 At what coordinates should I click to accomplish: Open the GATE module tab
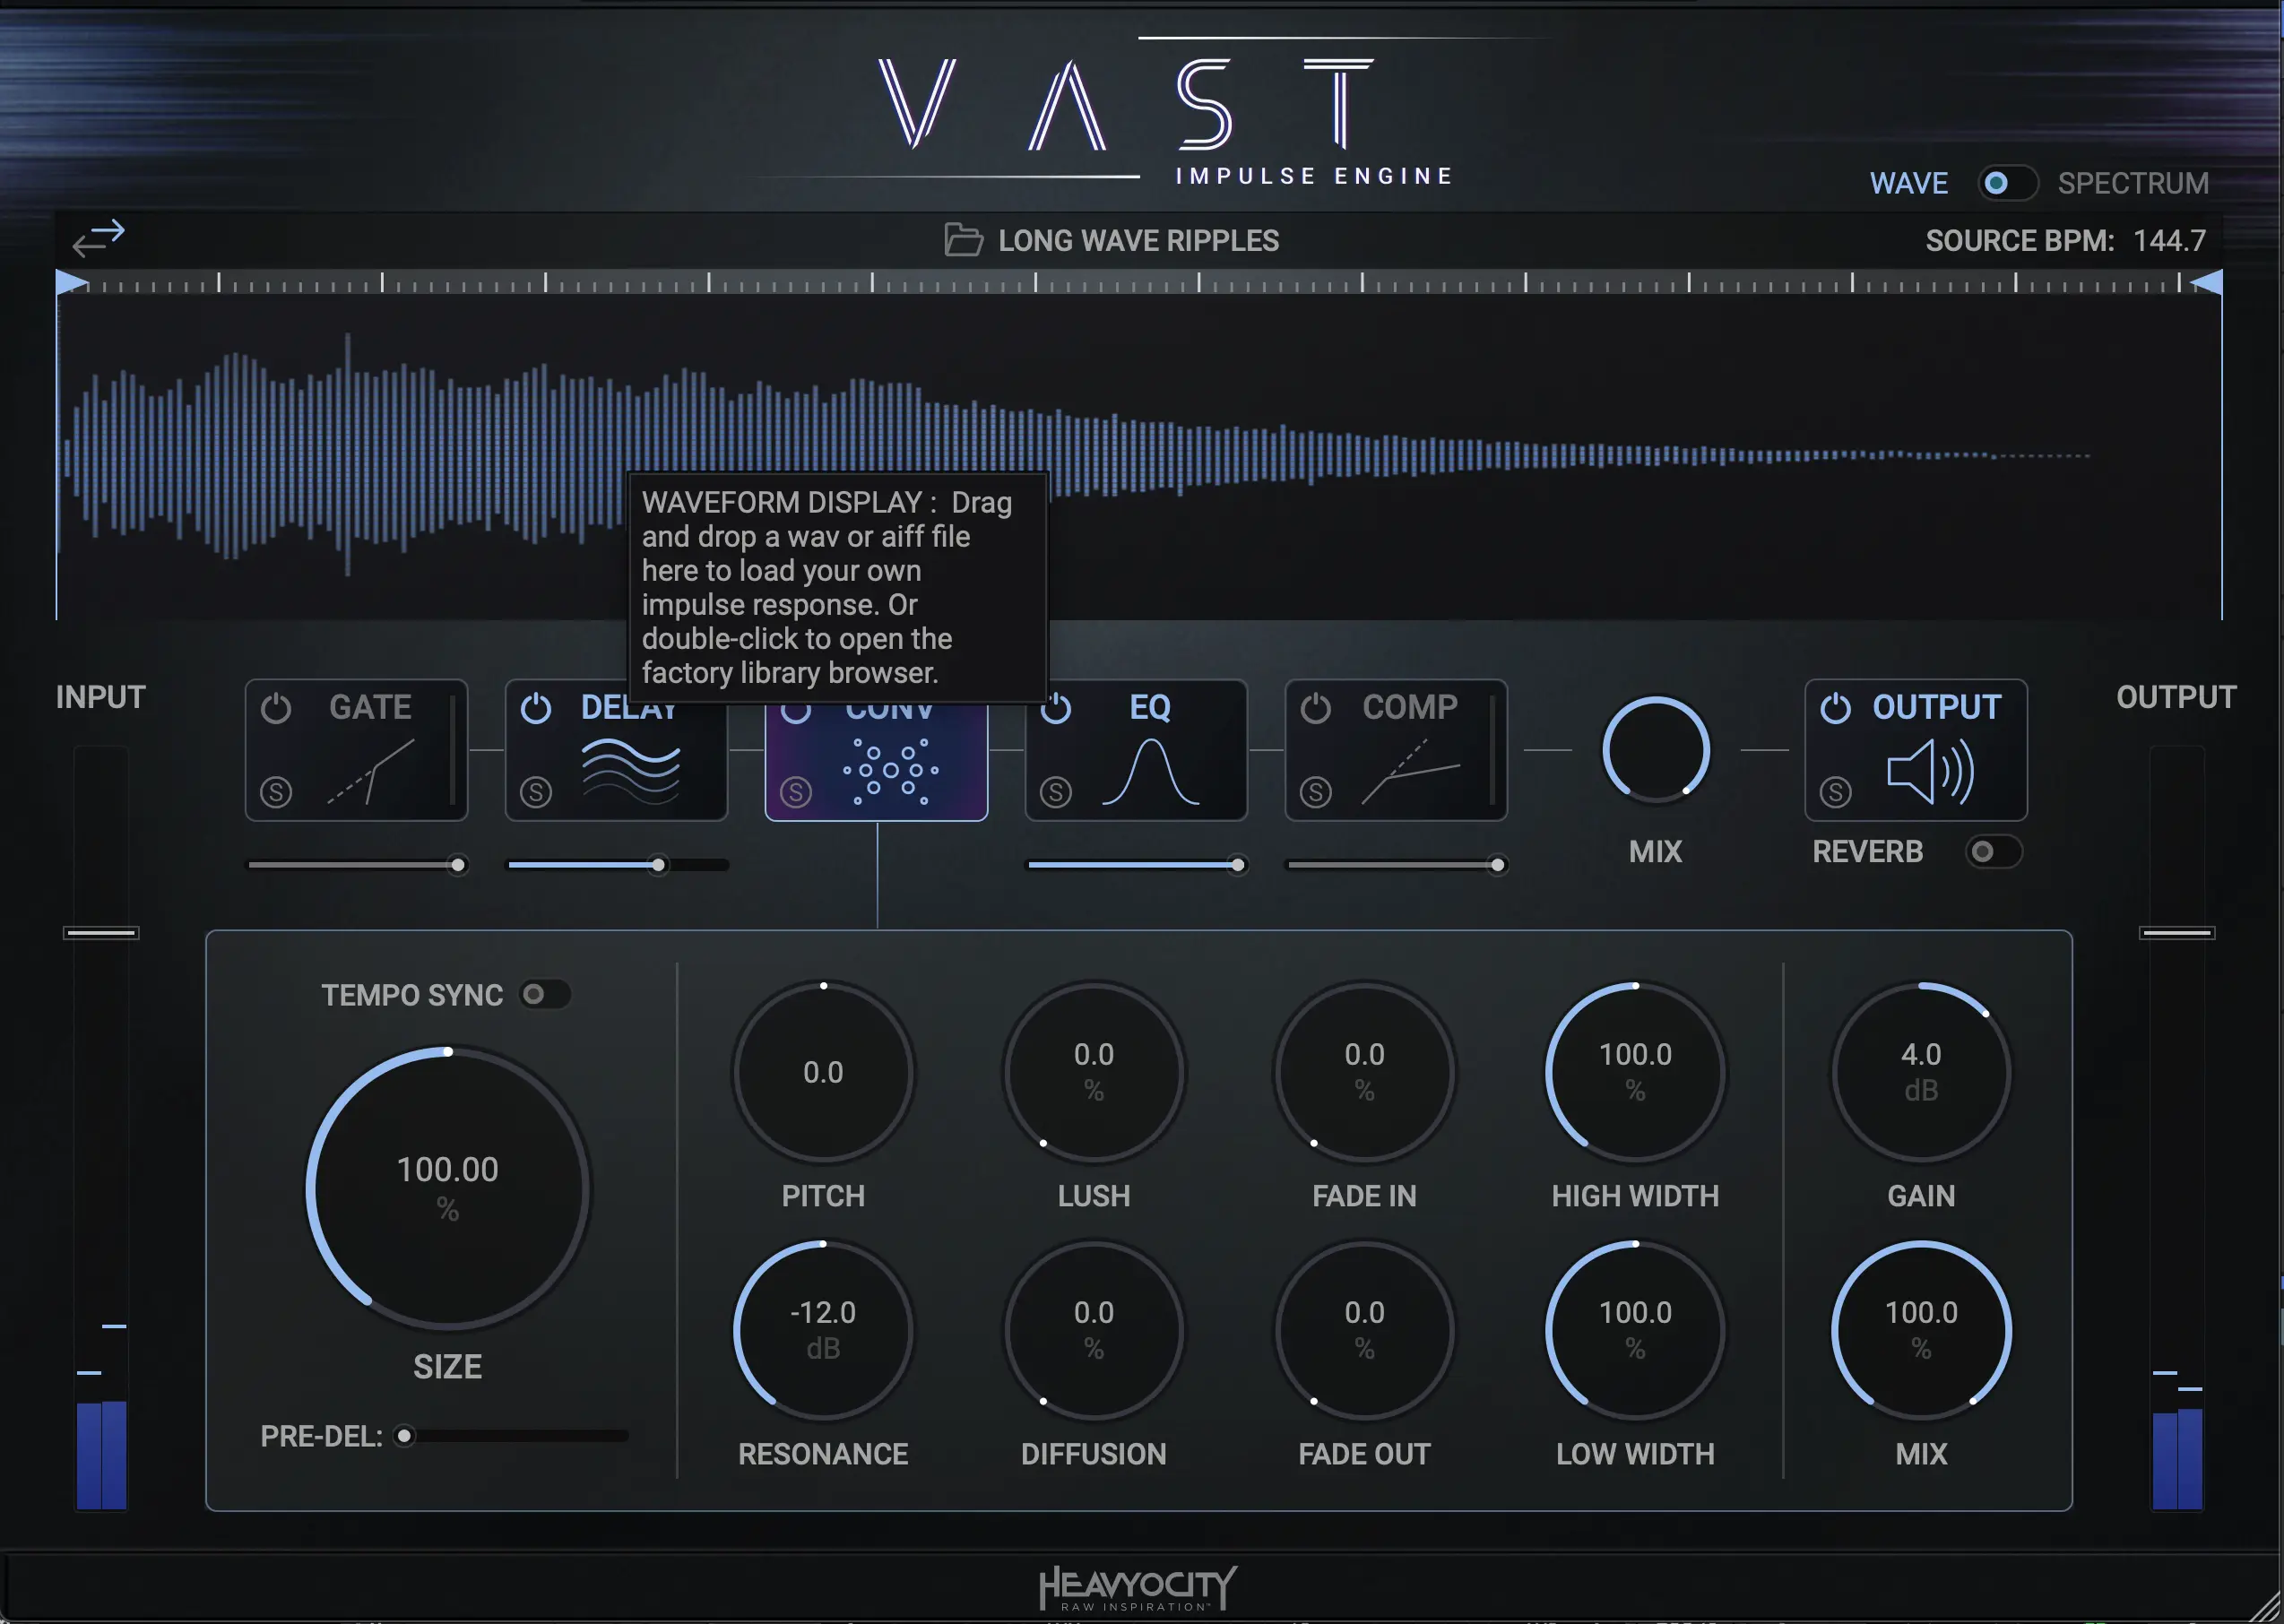click(x=356, y=750)
